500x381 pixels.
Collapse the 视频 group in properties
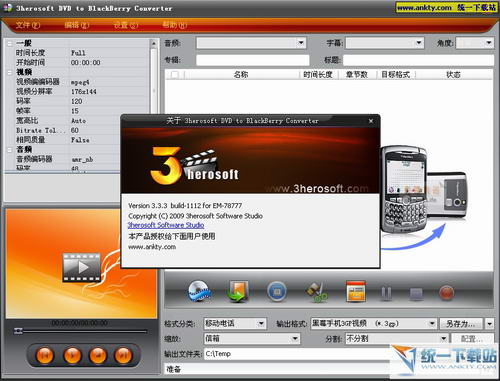(10, 72)
